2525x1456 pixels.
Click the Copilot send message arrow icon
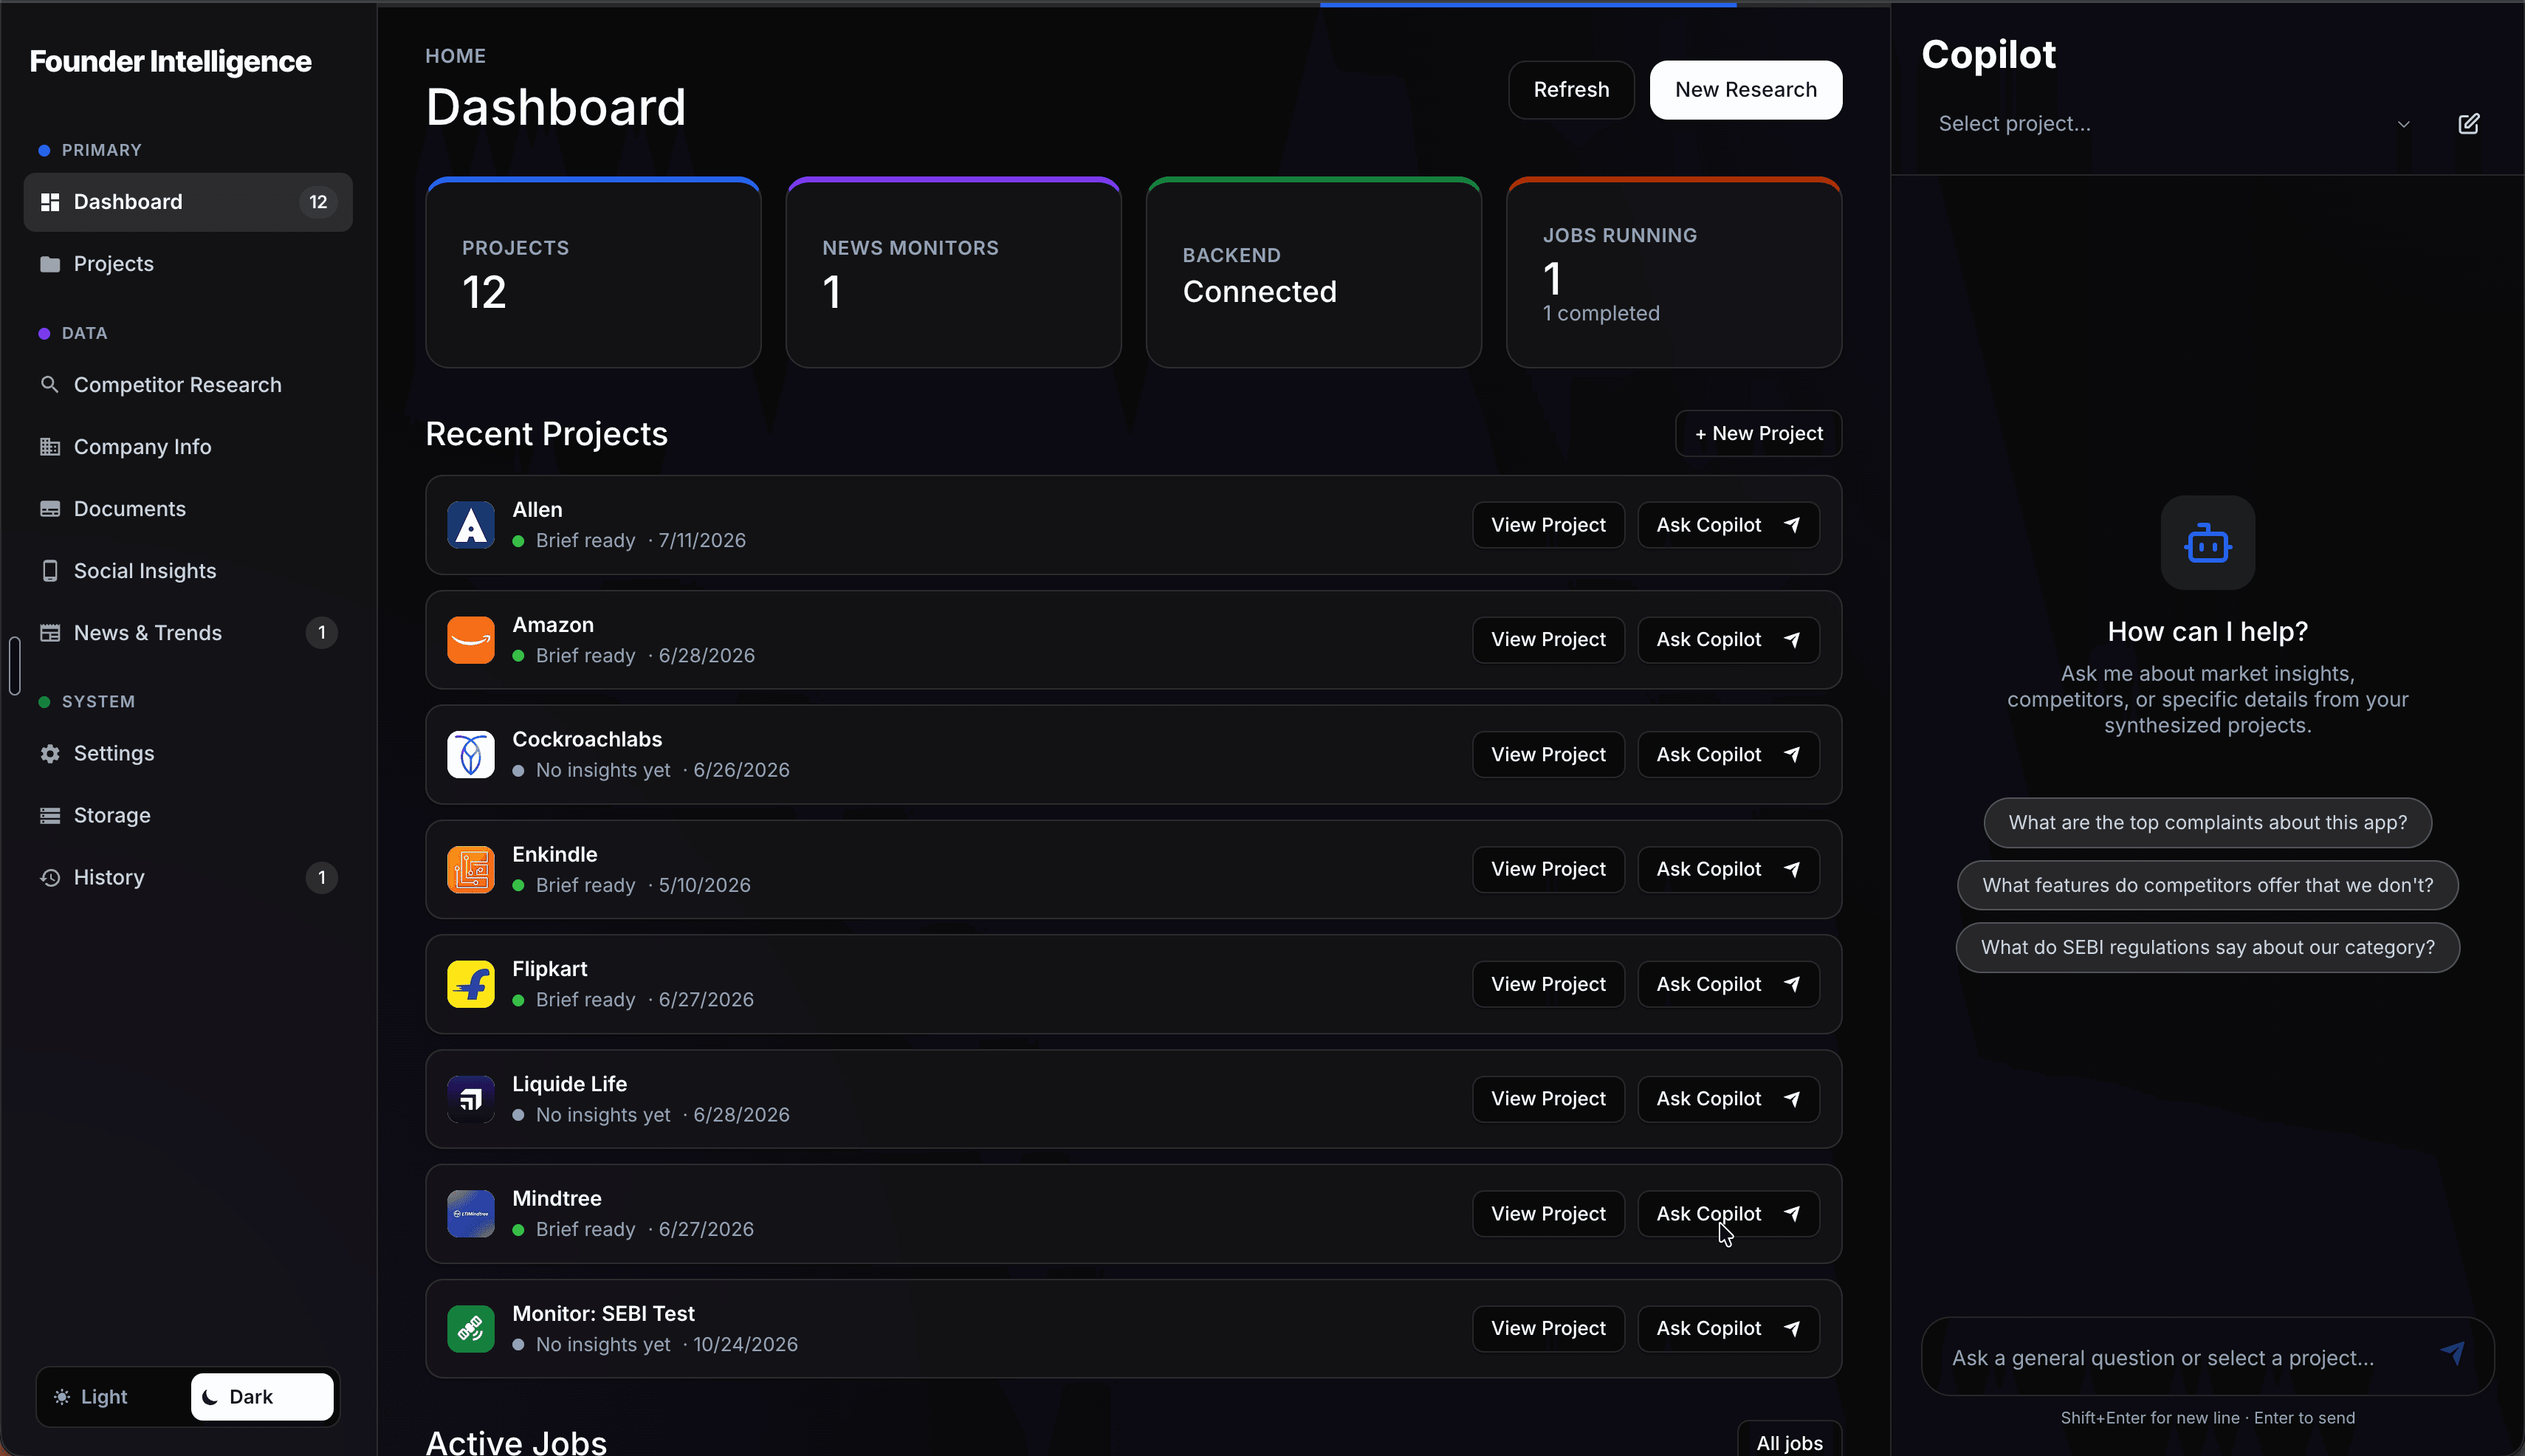coord(2452,1354)
